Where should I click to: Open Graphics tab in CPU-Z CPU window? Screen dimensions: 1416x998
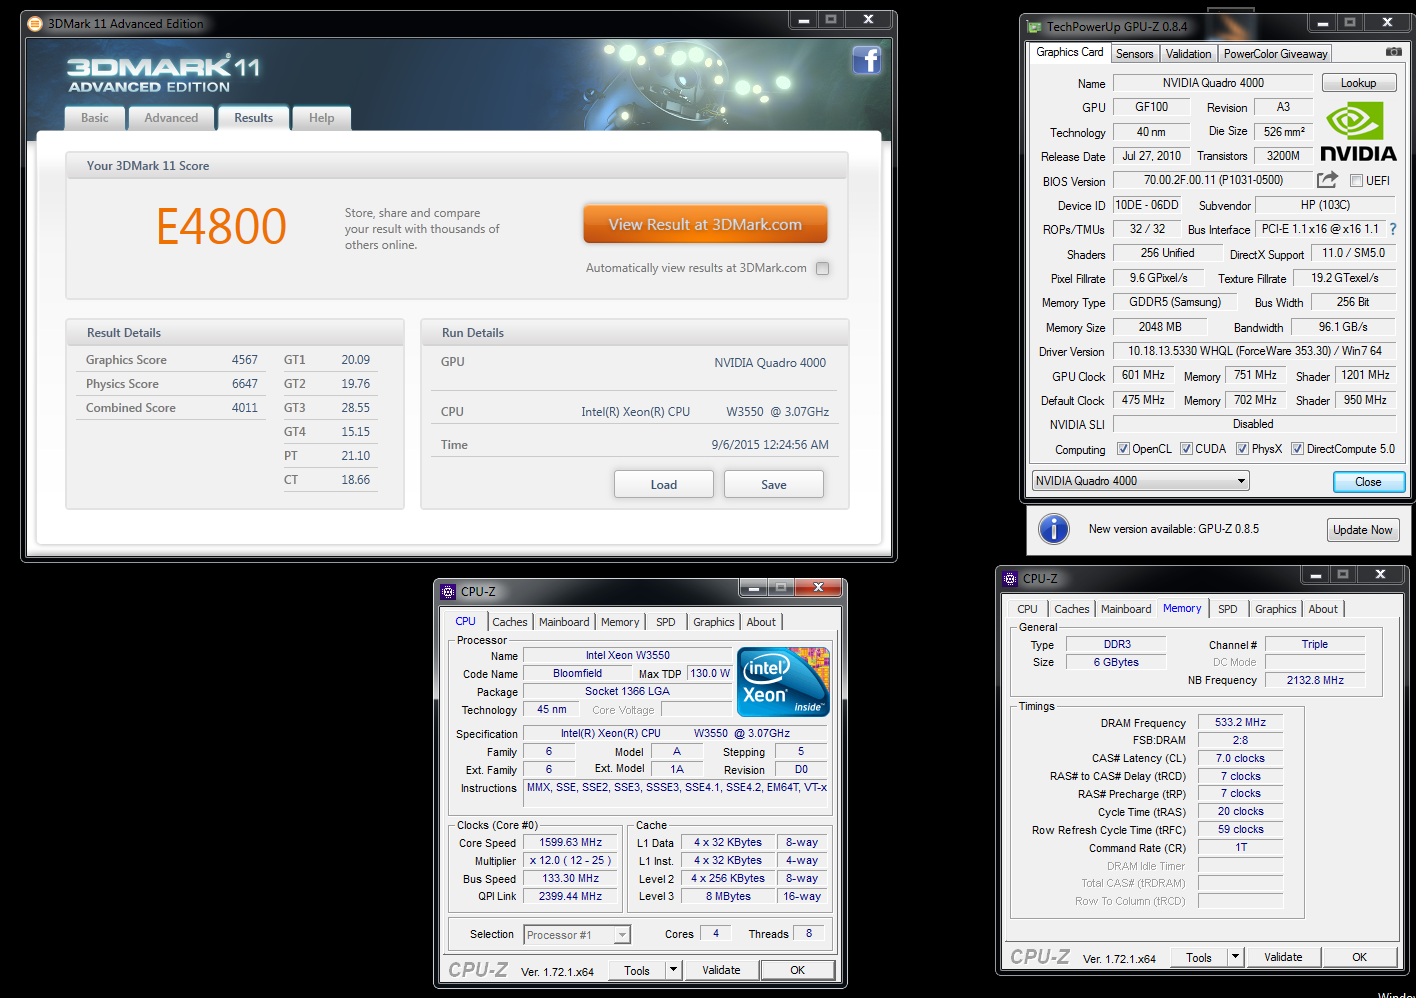[713, 622]
